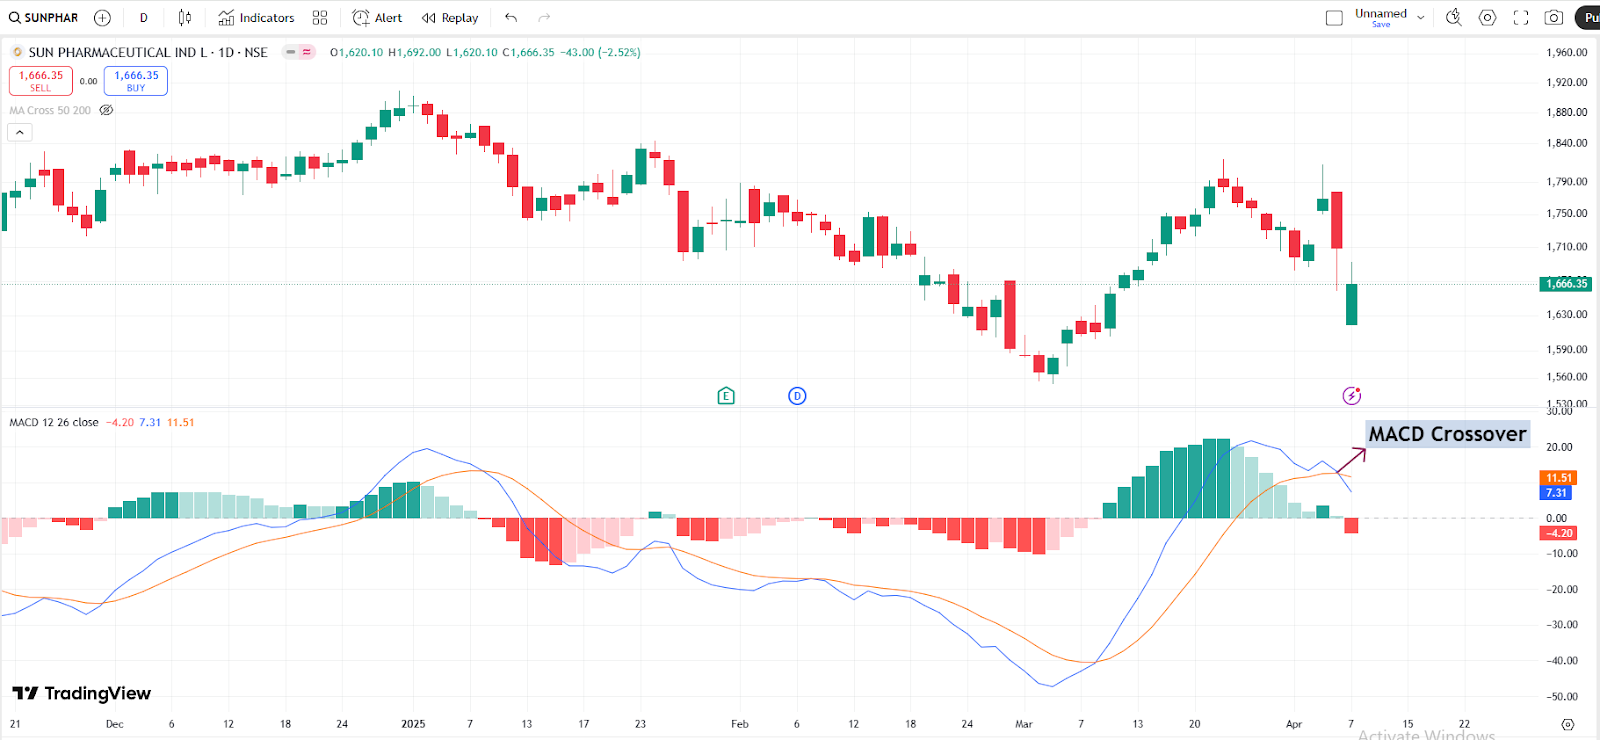Select the MA Cross 50 200 legend

pyautogui.click(x=50, y=111)
